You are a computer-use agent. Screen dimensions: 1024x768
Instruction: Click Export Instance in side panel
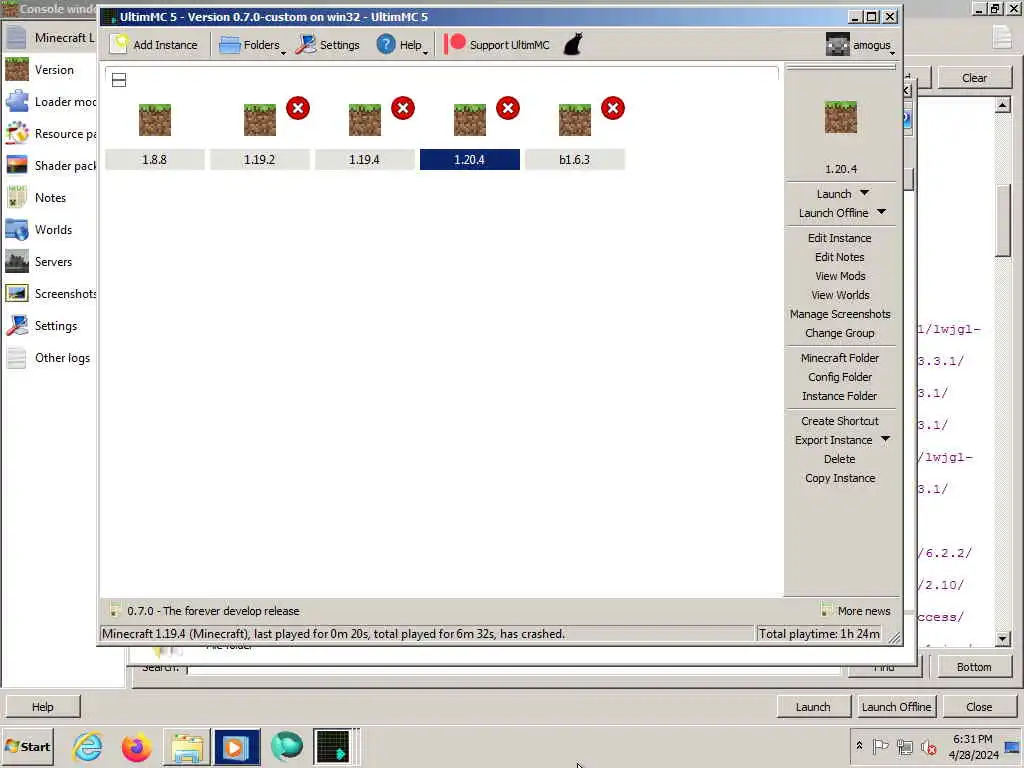click(x=833, y=440)
